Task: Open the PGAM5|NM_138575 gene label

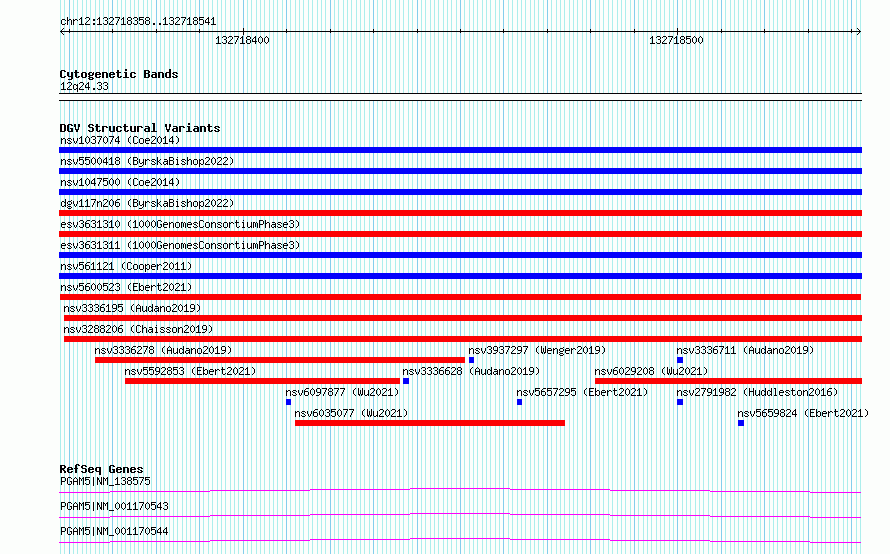Action: [105, 481]
